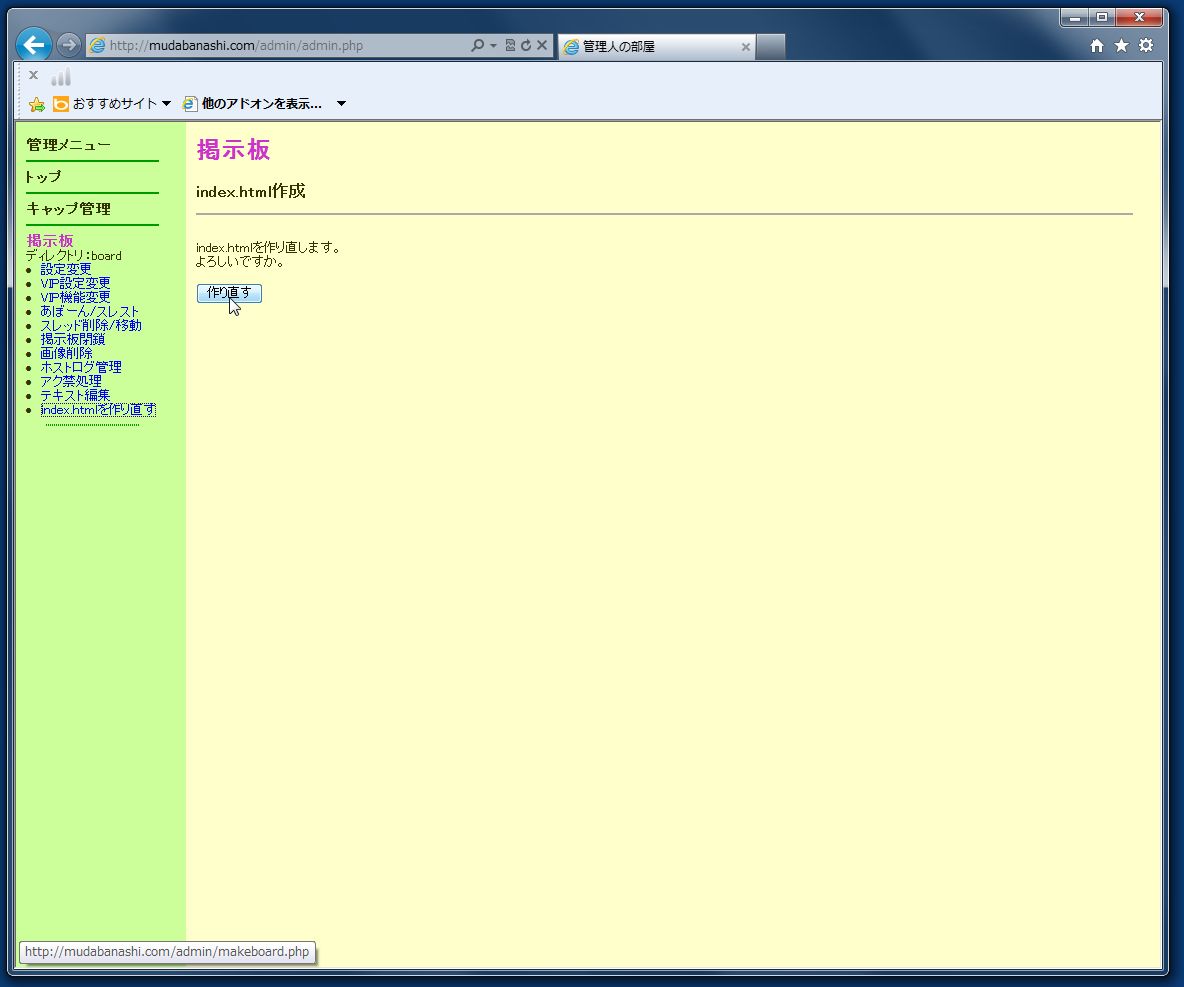Click the ディレクトリ:board text
The width and height of the screenshot is (1184, 987).
73,255
